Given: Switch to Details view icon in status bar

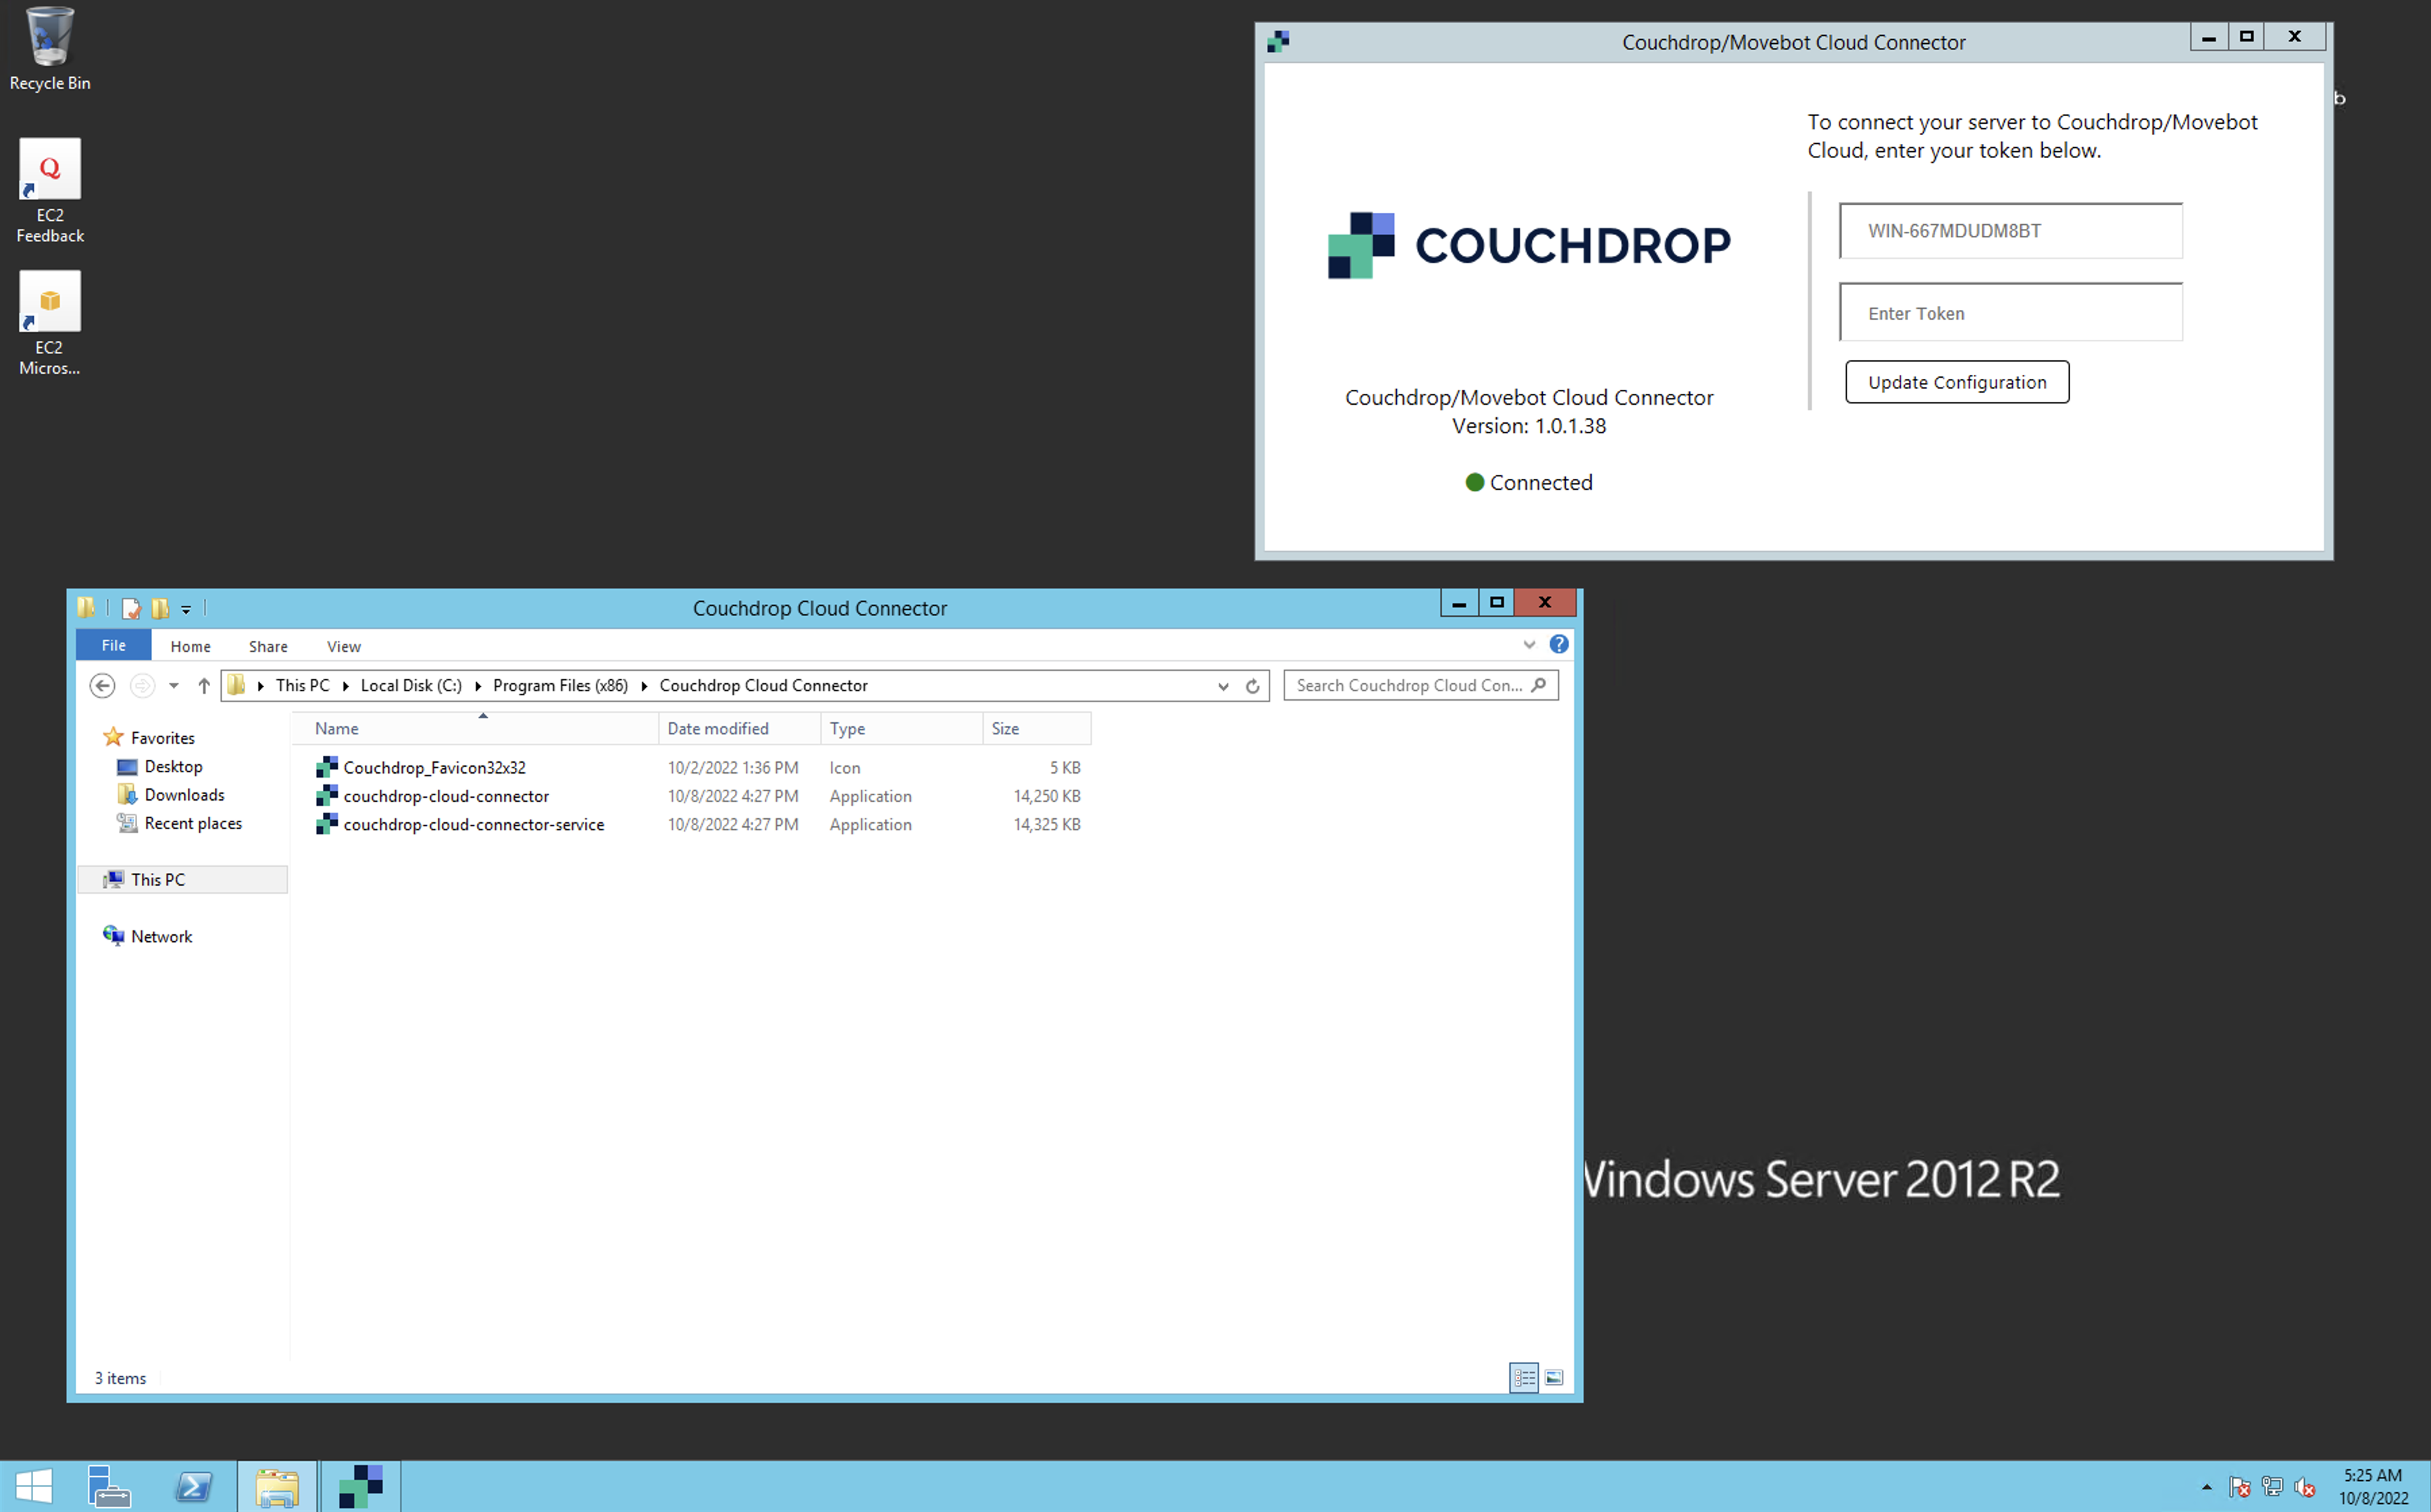Looking at the screenshot, I should [x=1524, y=1378].
